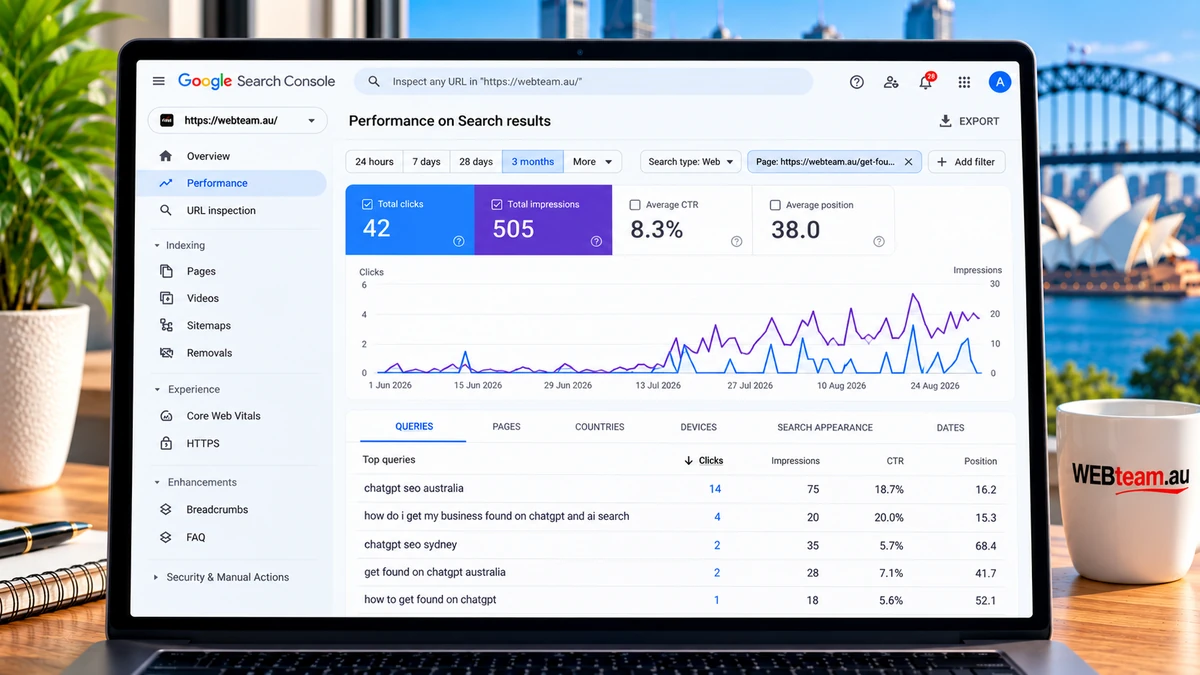Select the 7 days range
This screenshot has height=675, width=1200.
click(426, 161)
